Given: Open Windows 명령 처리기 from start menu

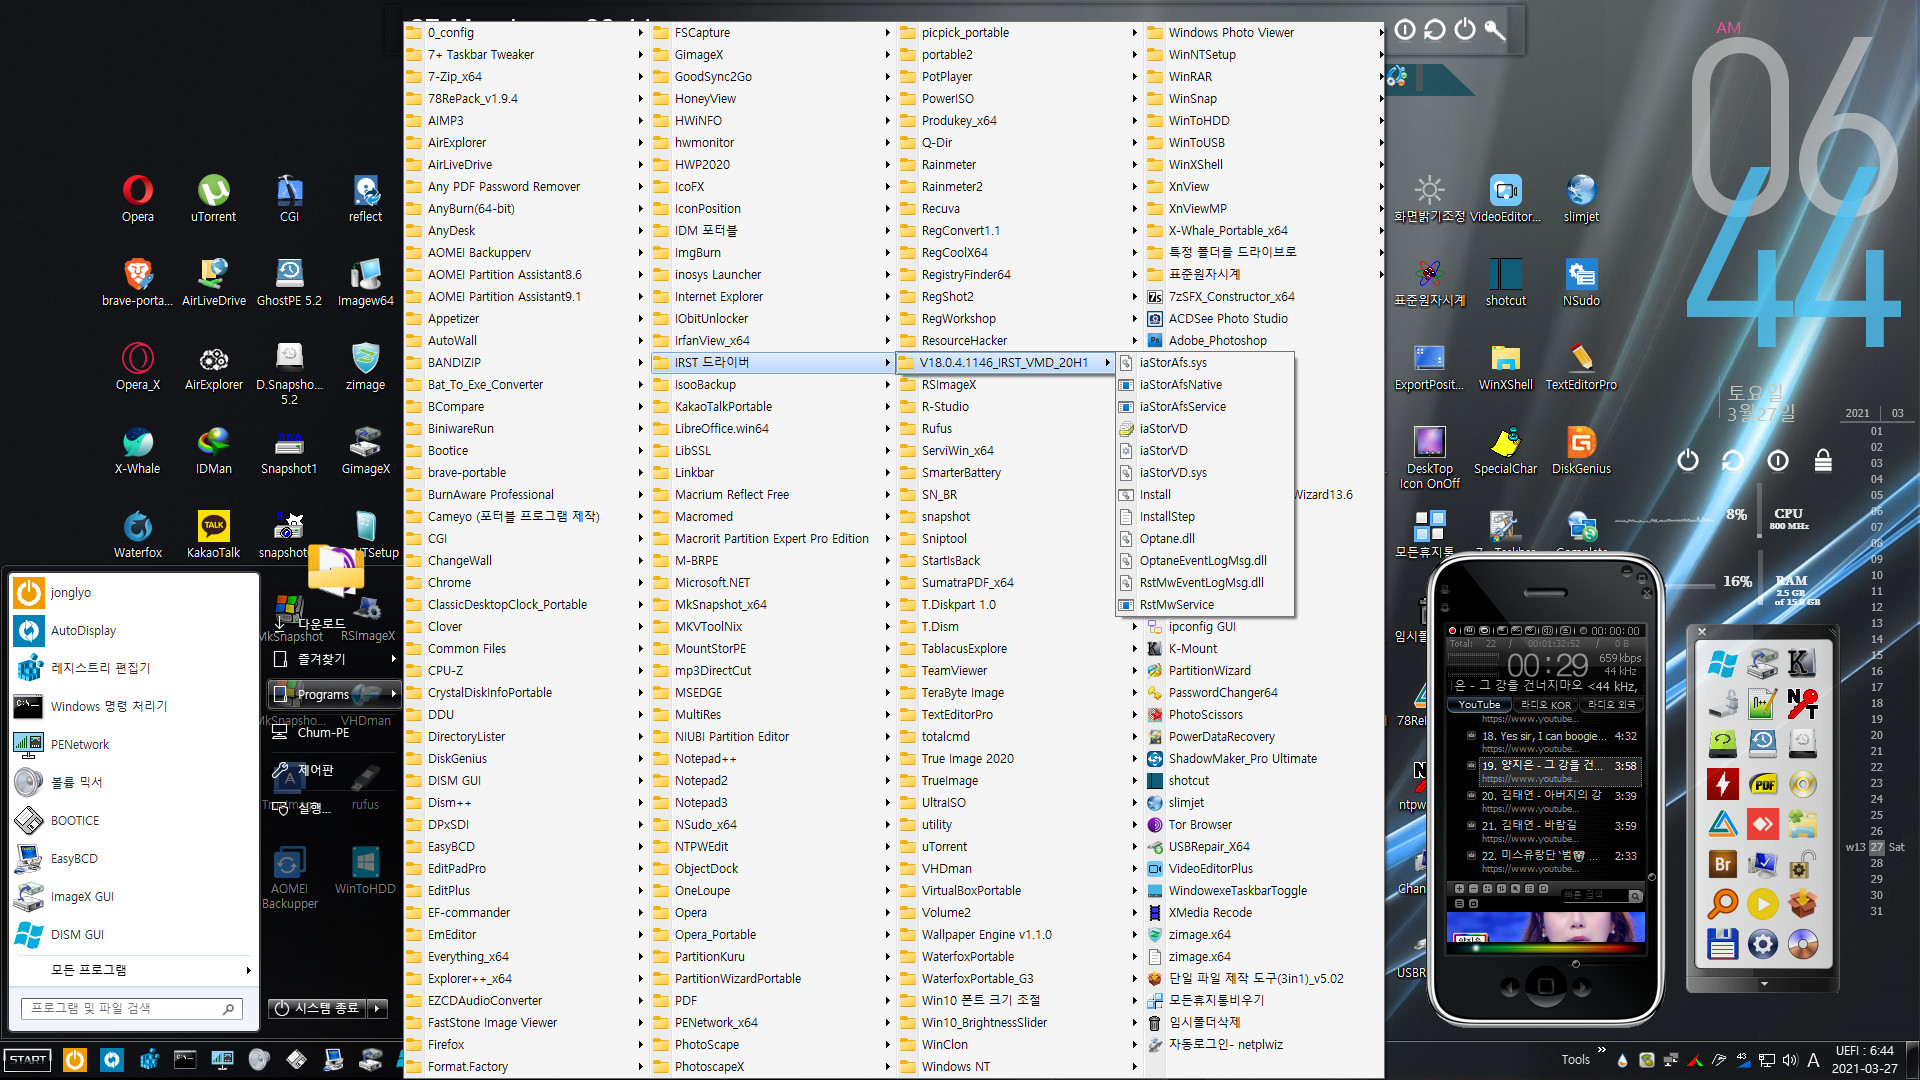Looking at the screenshot, I should (135, 706).
